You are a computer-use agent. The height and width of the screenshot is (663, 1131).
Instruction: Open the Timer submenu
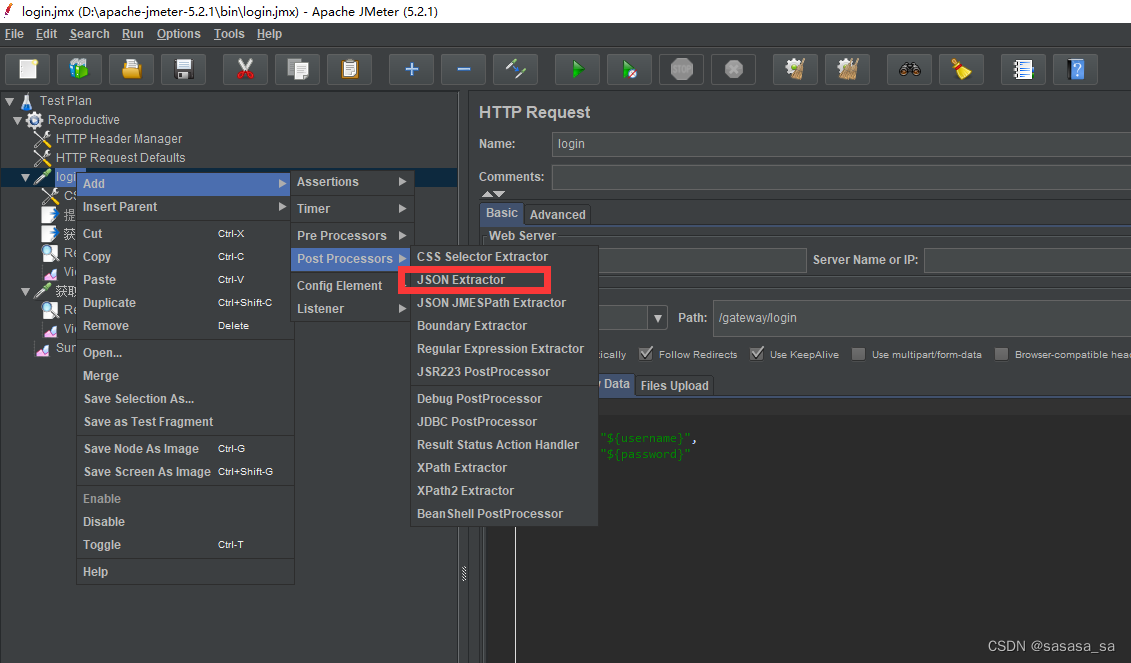[351, 208]
